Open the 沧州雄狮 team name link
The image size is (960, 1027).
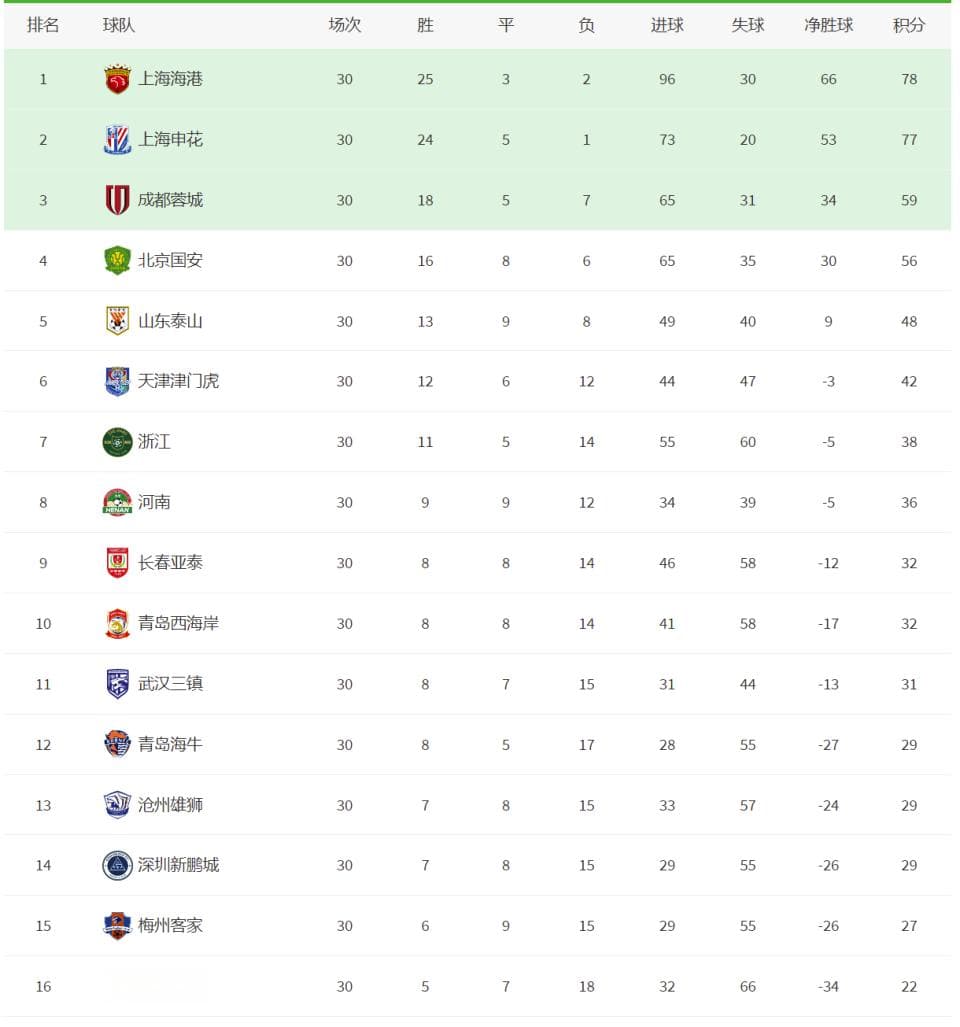click(170, 805)
